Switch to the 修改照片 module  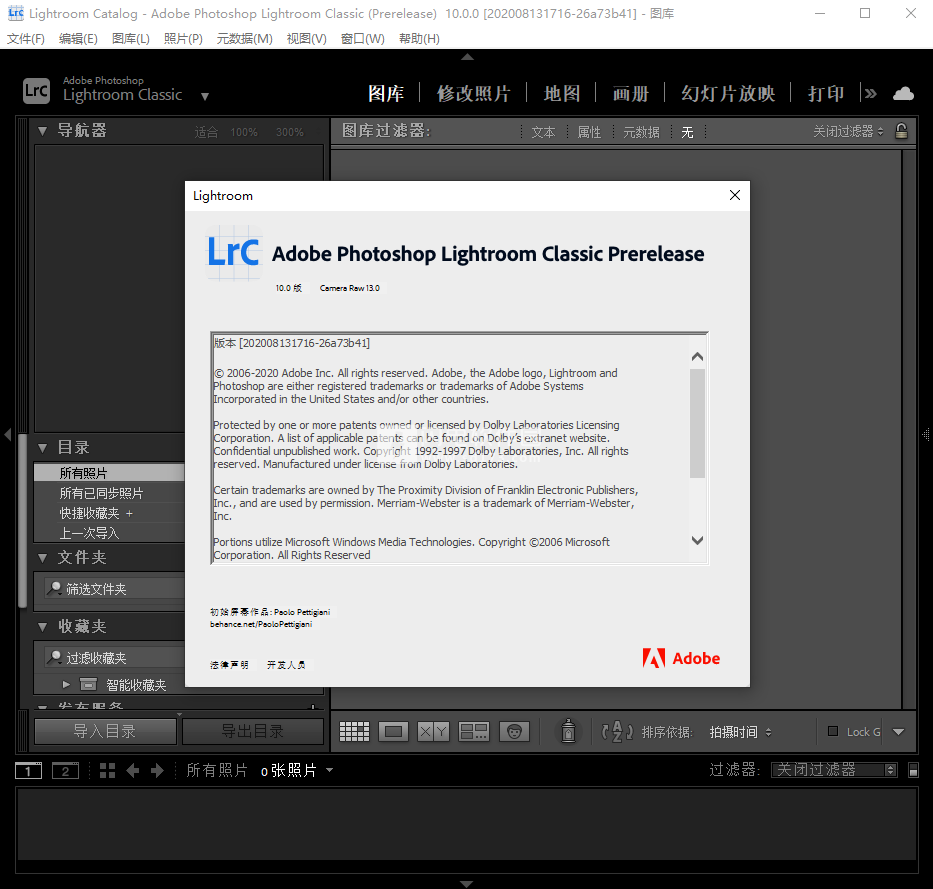tap(474, 93)
